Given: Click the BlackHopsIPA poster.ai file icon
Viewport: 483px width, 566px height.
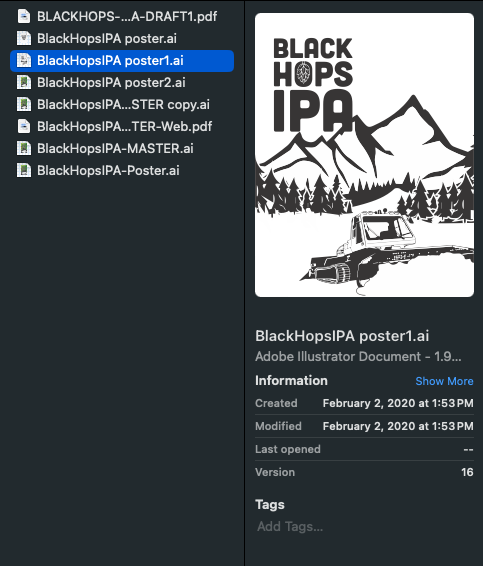Looking at the screenshot, I should pyautogui.click(x=24, y=39).
